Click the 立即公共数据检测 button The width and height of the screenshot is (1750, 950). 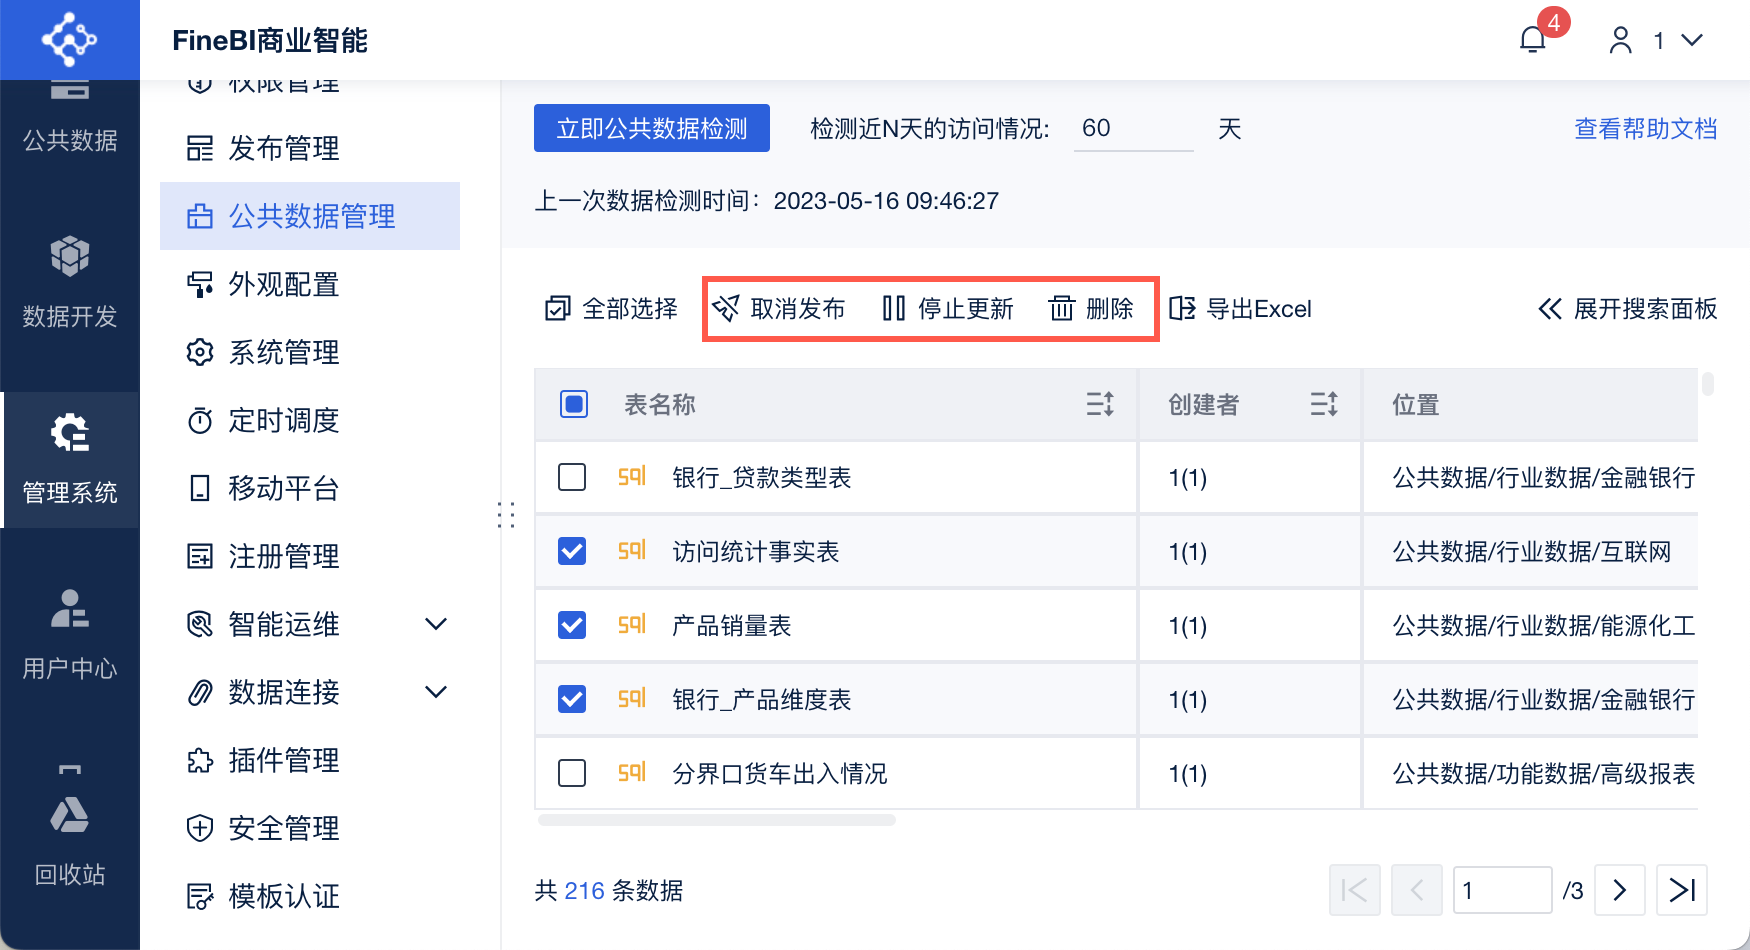point(651,128)
